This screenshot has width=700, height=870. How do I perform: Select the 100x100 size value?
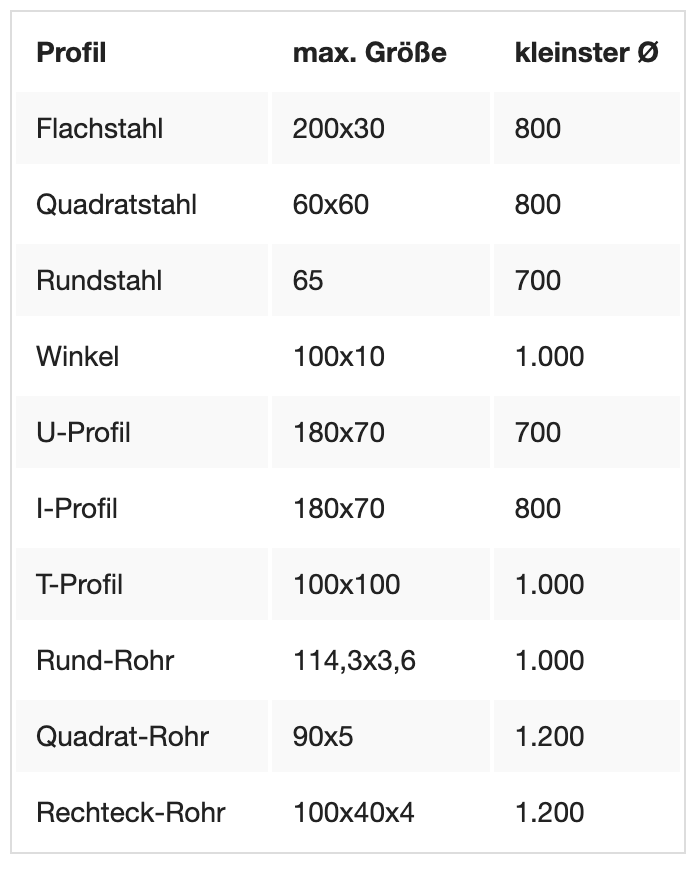(x=346, y=585)
